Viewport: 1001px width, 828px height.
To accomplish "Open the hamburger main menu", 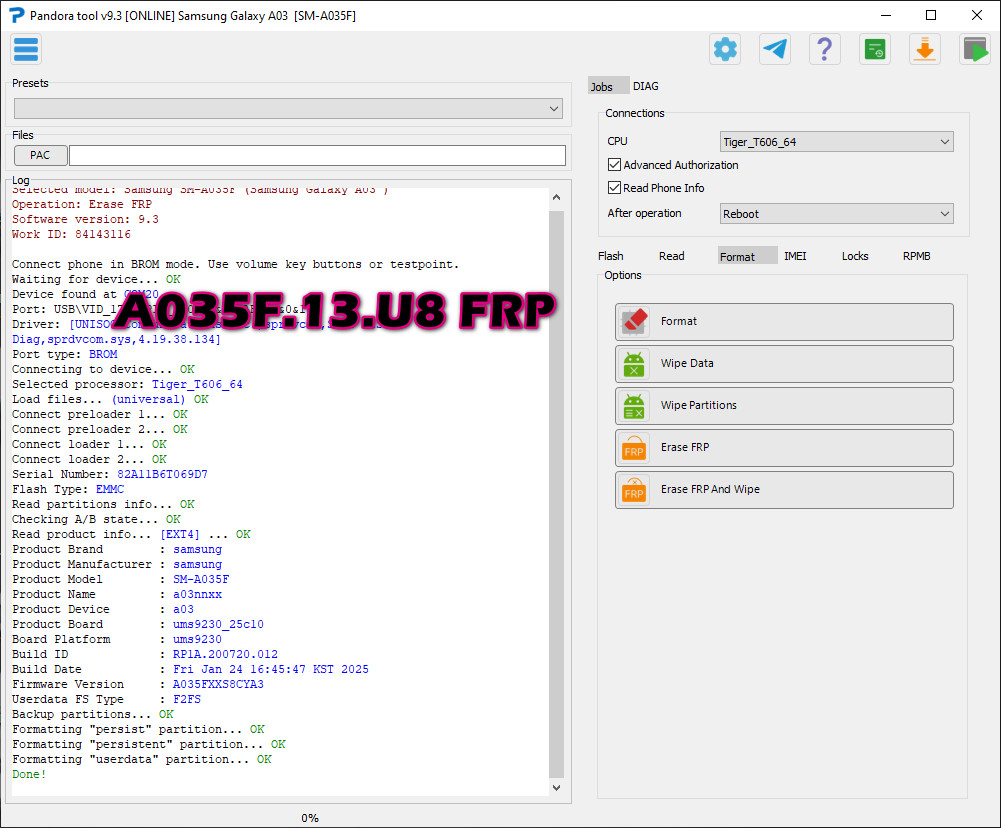I will click(x=26, y=49).
